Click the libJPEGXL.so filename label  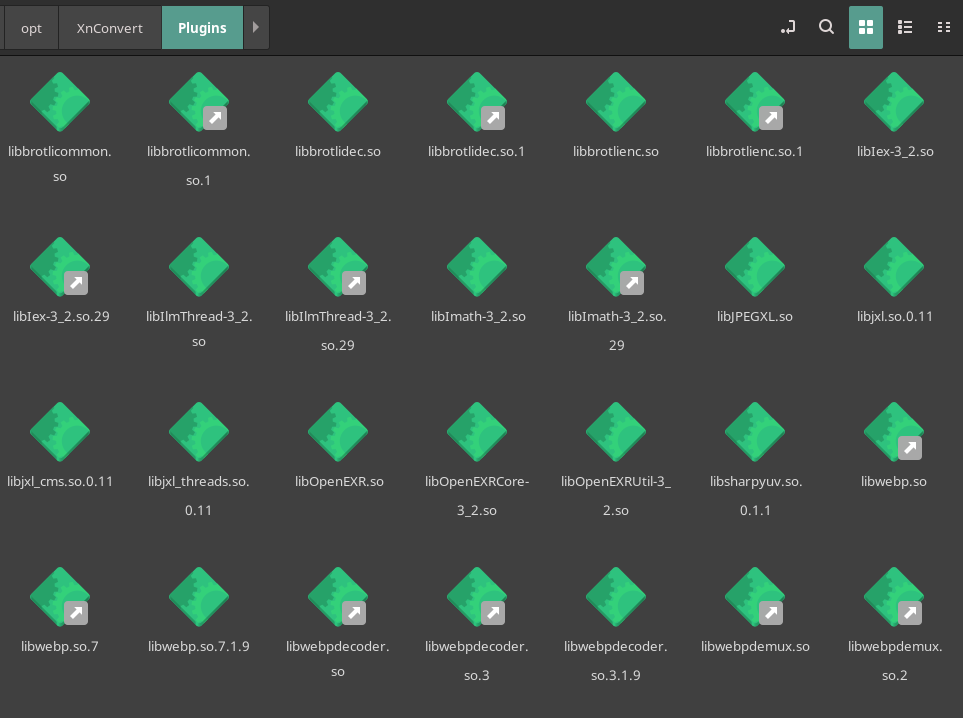point(755,317)
